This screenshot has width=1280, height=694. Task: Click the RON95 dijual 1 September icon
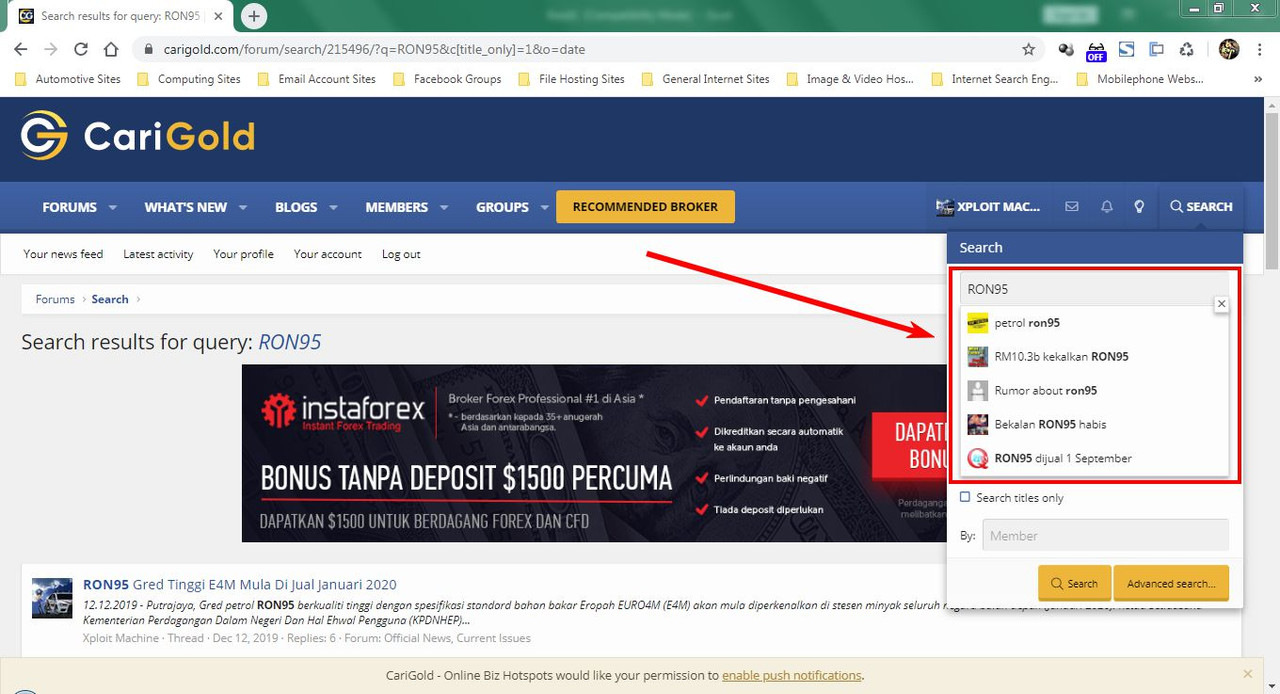[978, 459]
